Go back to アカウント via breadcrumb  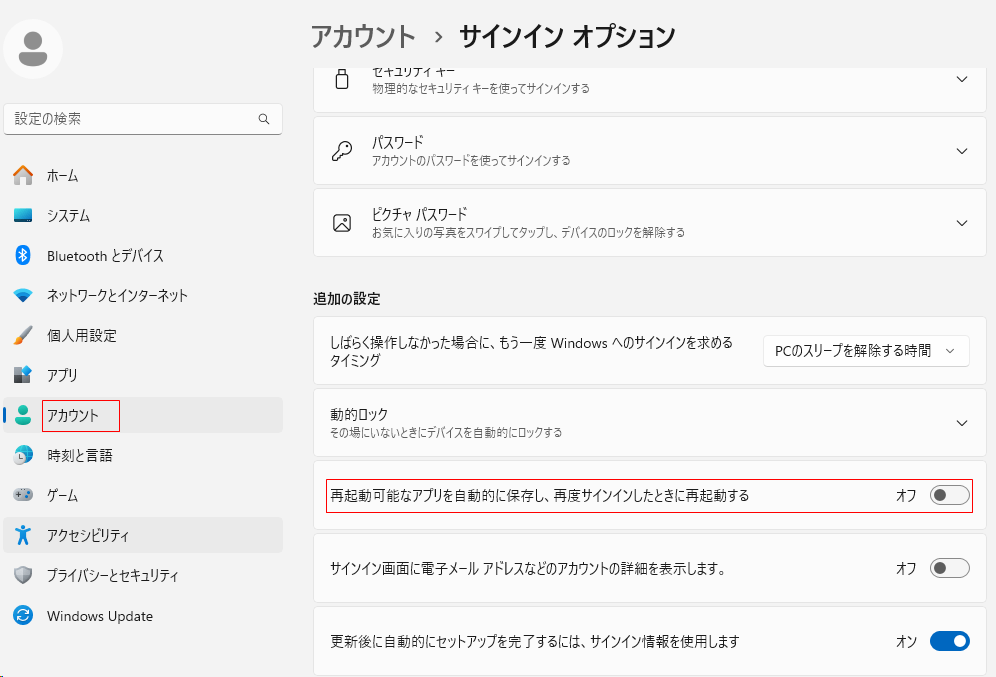click(363, 37)
